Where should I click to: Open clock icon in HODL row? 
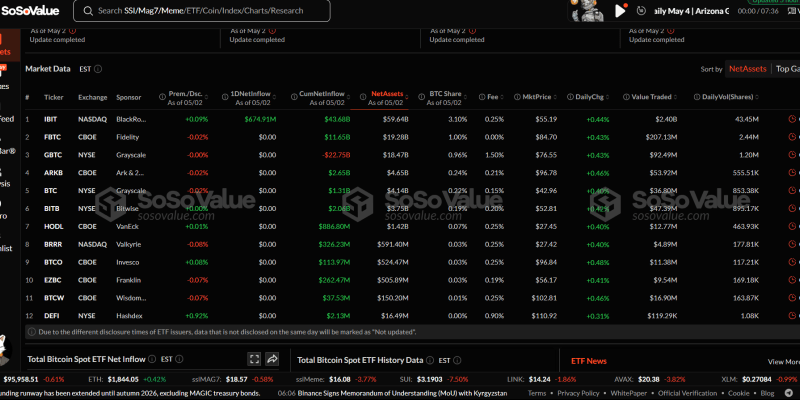tap(792, 226)
